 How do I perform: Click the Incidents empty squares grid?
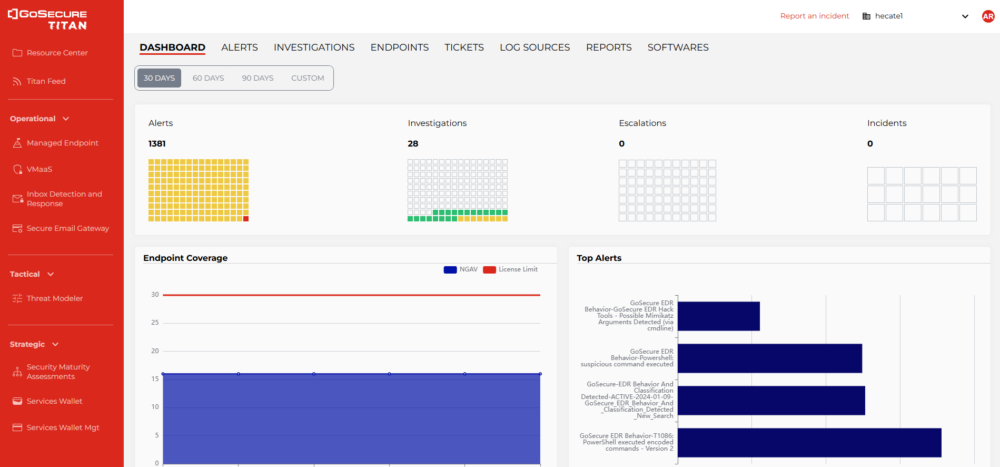pyautogui.click(x=922, y=194)
